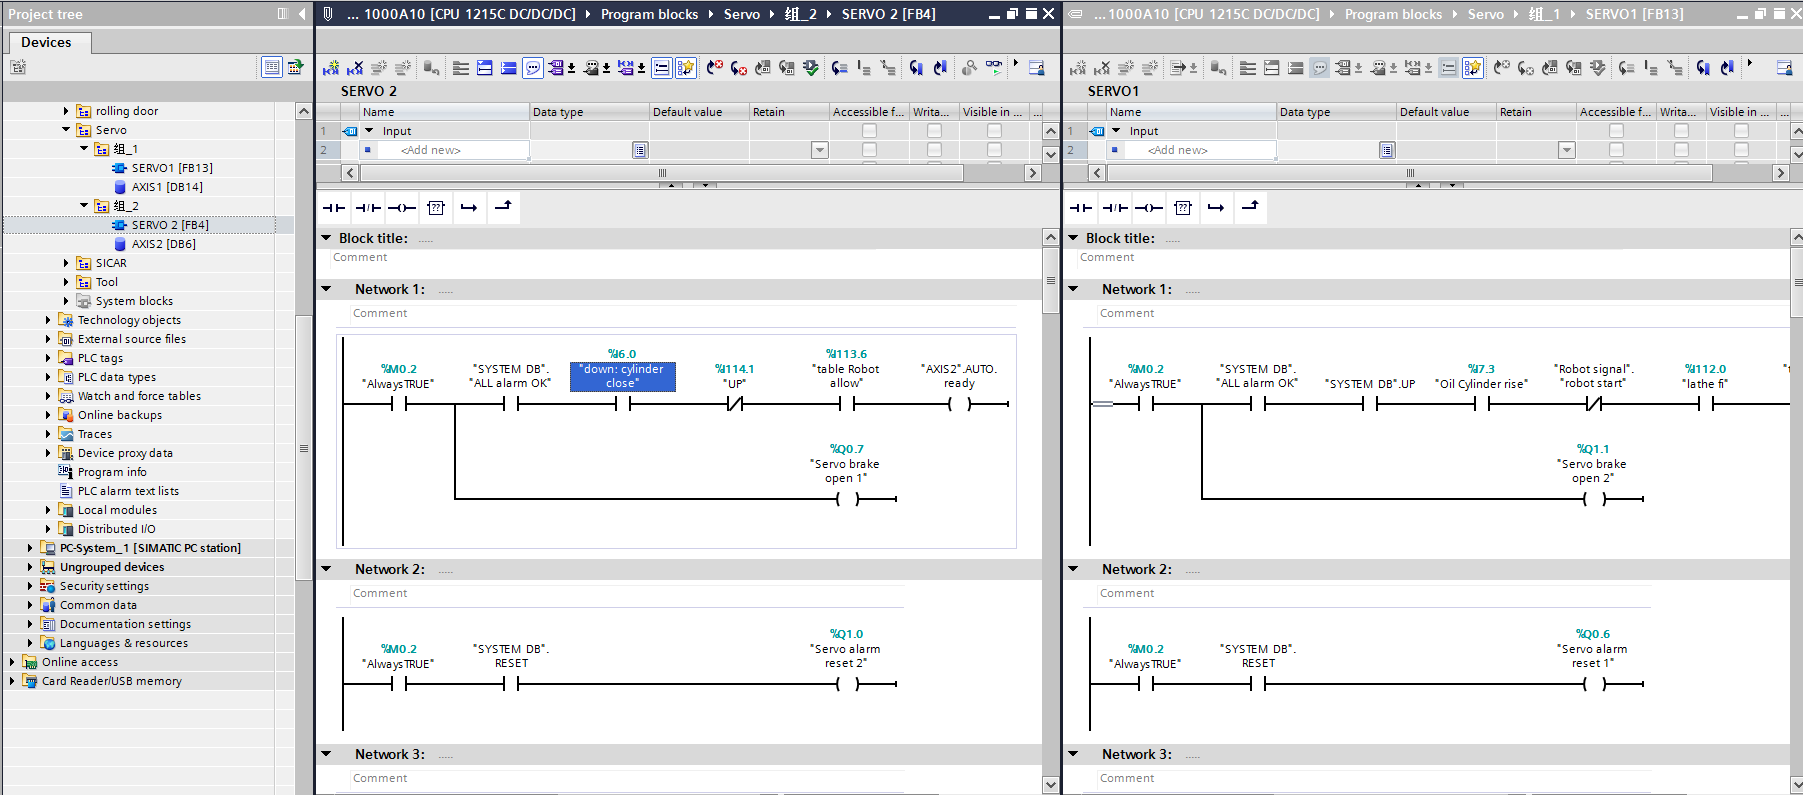The width and height of the screenshot is (1803, 795).
Task: Insert assignment coil in SERVO 2
Action: 402,208
